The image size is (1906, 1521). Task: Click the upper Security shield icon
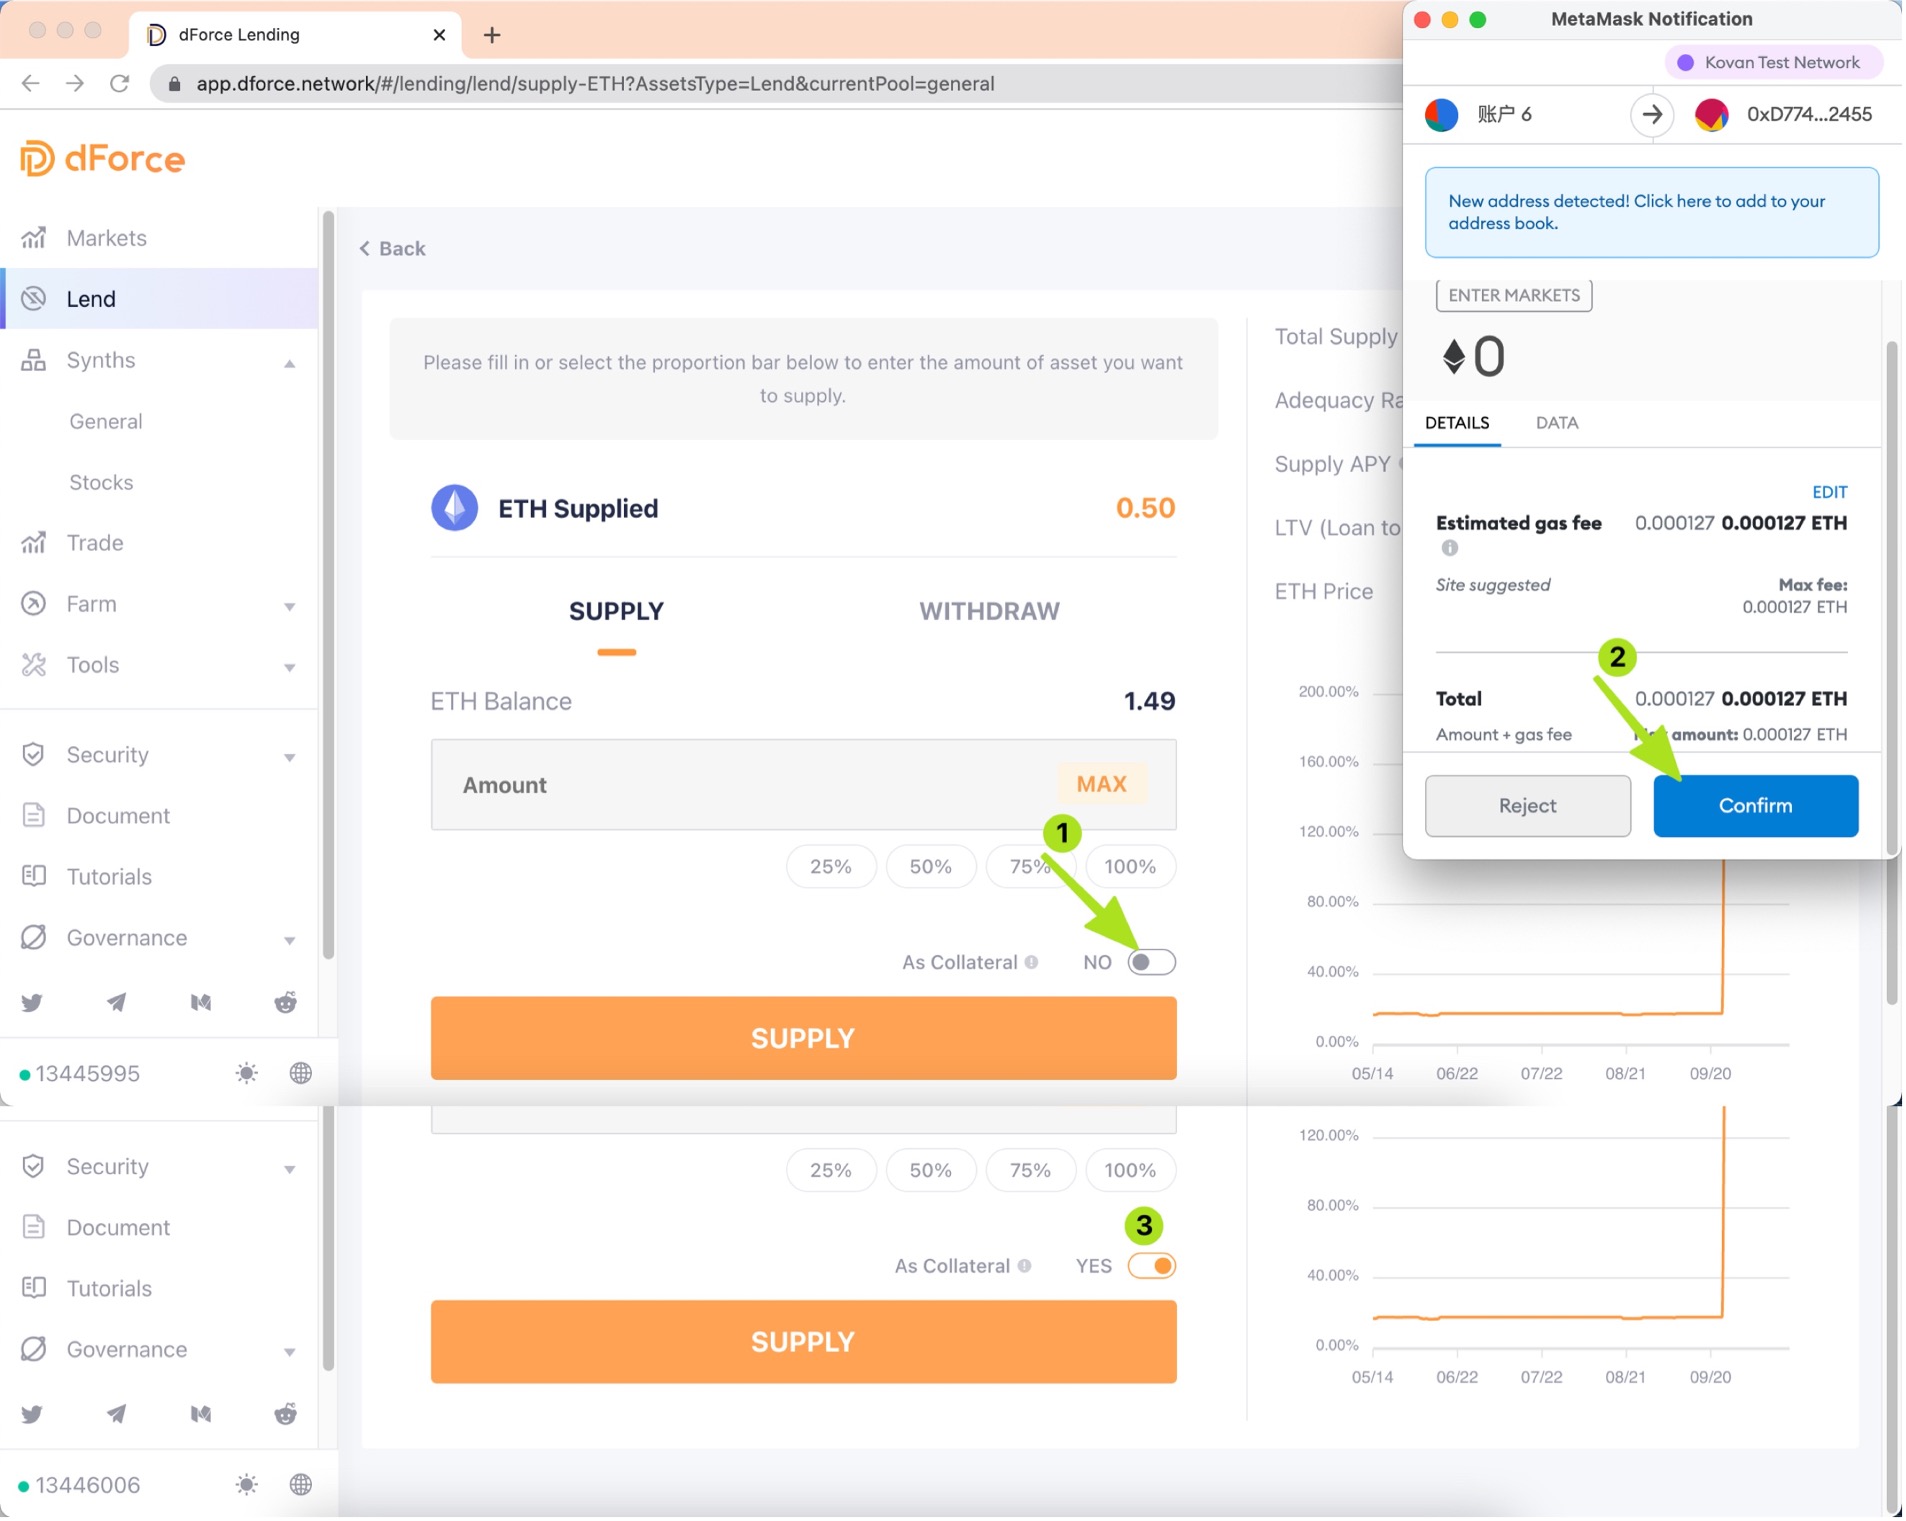click(x=33, y=755)
